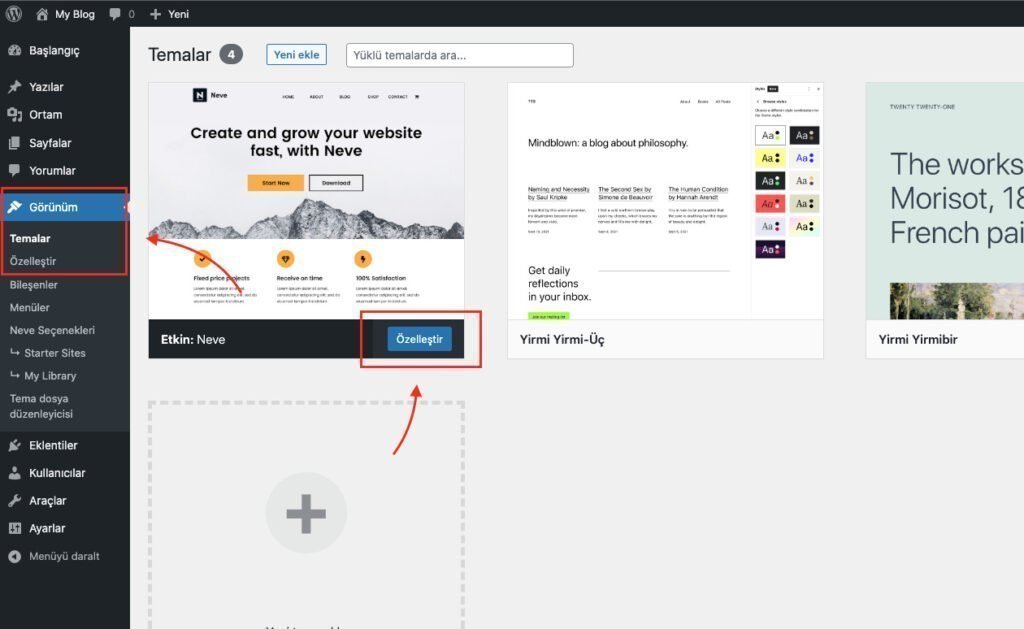1024x629 pixels.
Task: Click the Başlangıç dashboard icon
Action: point(14,50)
